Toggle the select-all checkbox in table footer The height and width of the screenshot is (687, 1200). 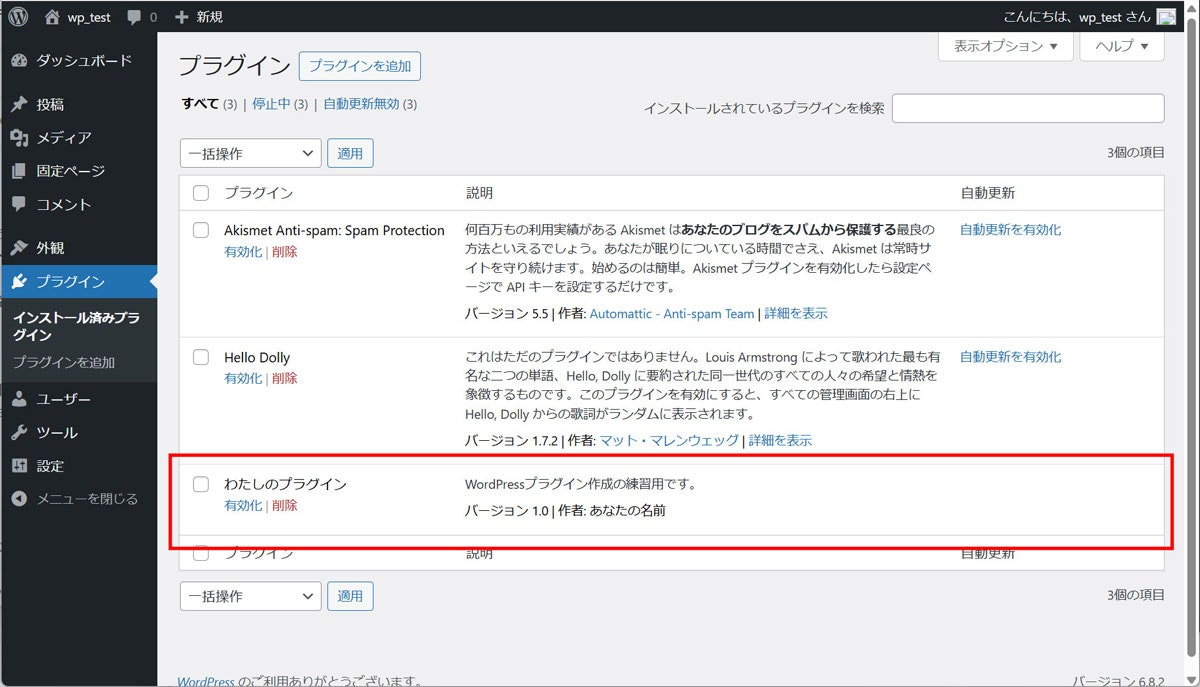tap(201, 553)
